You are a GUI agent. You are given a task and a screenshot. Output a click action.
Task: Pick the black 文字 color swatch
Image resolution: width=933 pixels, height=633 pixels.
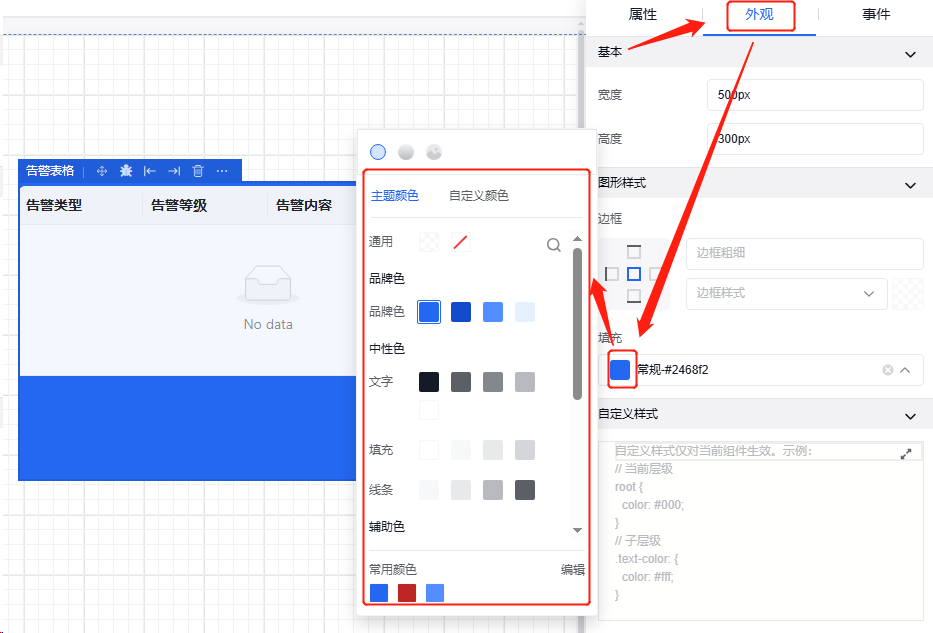(429, 382)
